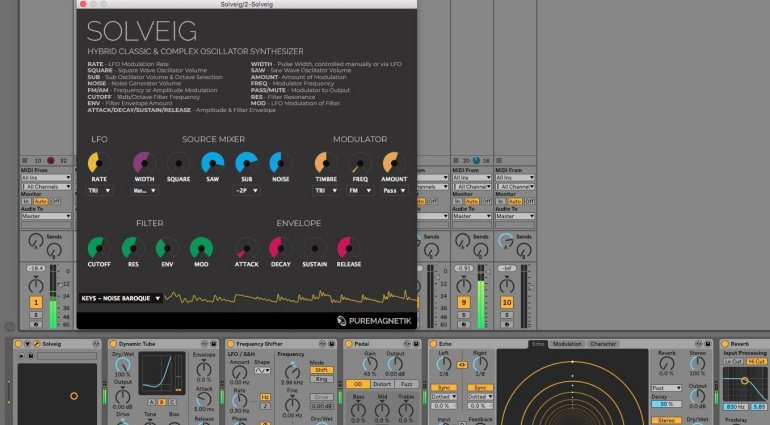
Task: Switch to the Modulation tab in Echo
Action: point(567,343)
